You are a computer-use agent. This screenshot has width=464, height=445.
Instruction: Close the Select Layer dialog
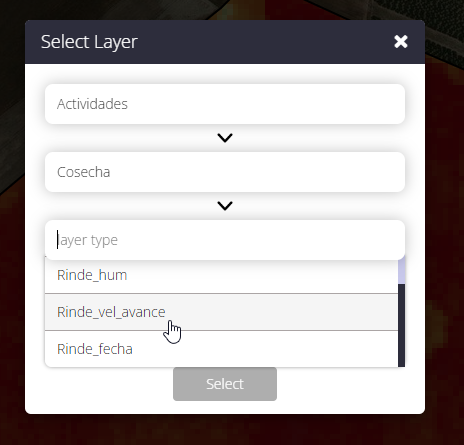(401, 42)
